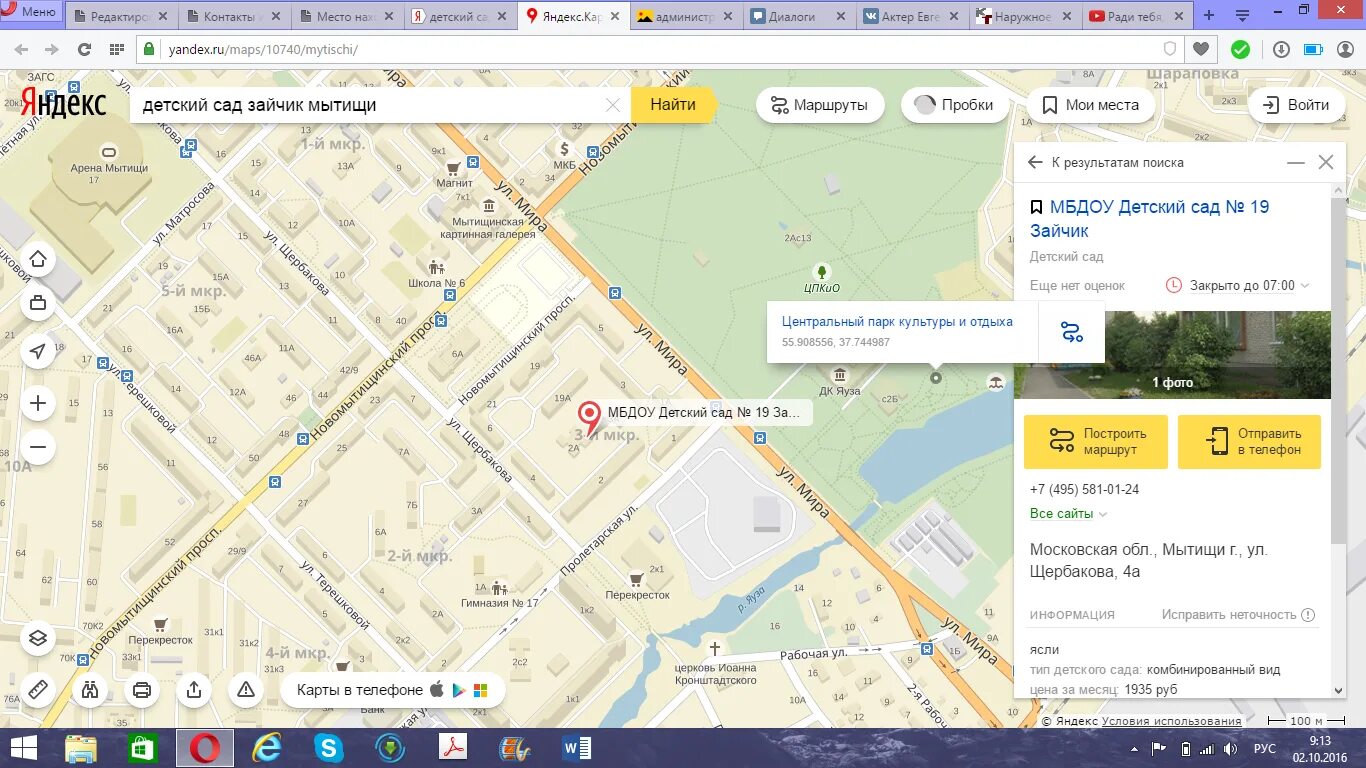Go back via К результатам поиска
Screen dimensions: 1366x768
click(1107, 162)
